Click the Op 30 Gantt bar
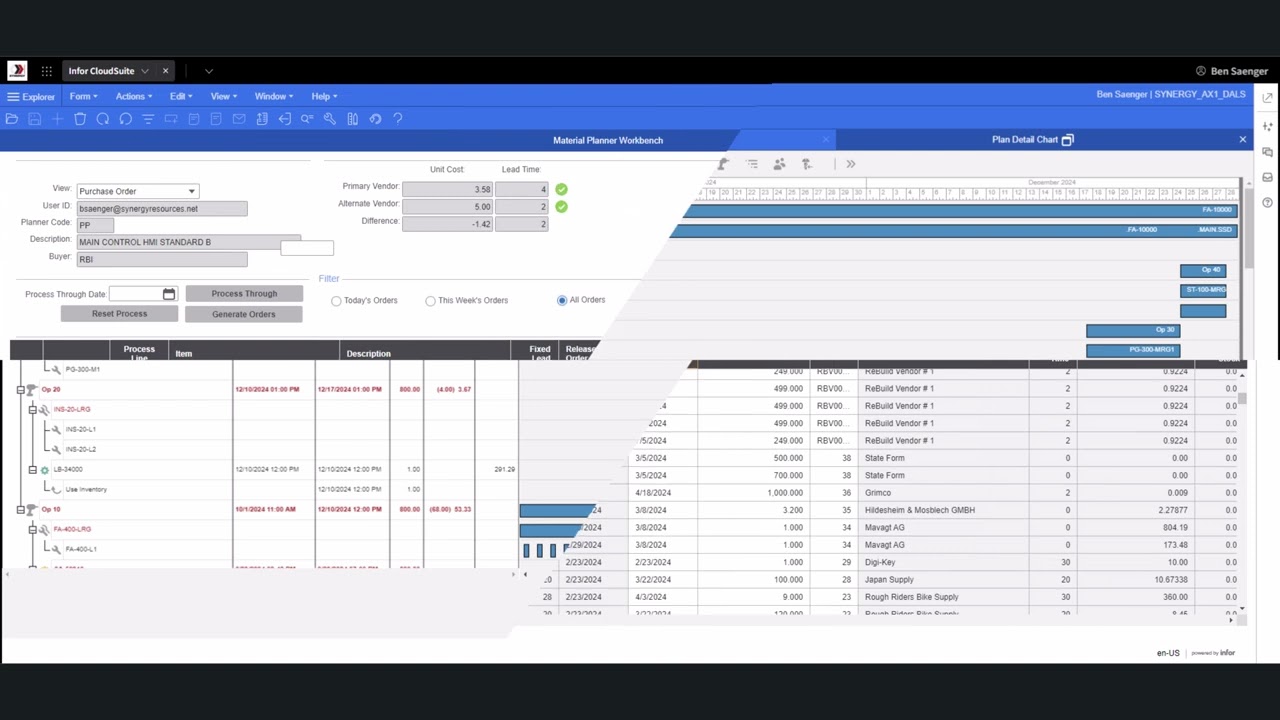Image resolution: width=1280 pixels, height=720 pixels. tap(1133, 330)
